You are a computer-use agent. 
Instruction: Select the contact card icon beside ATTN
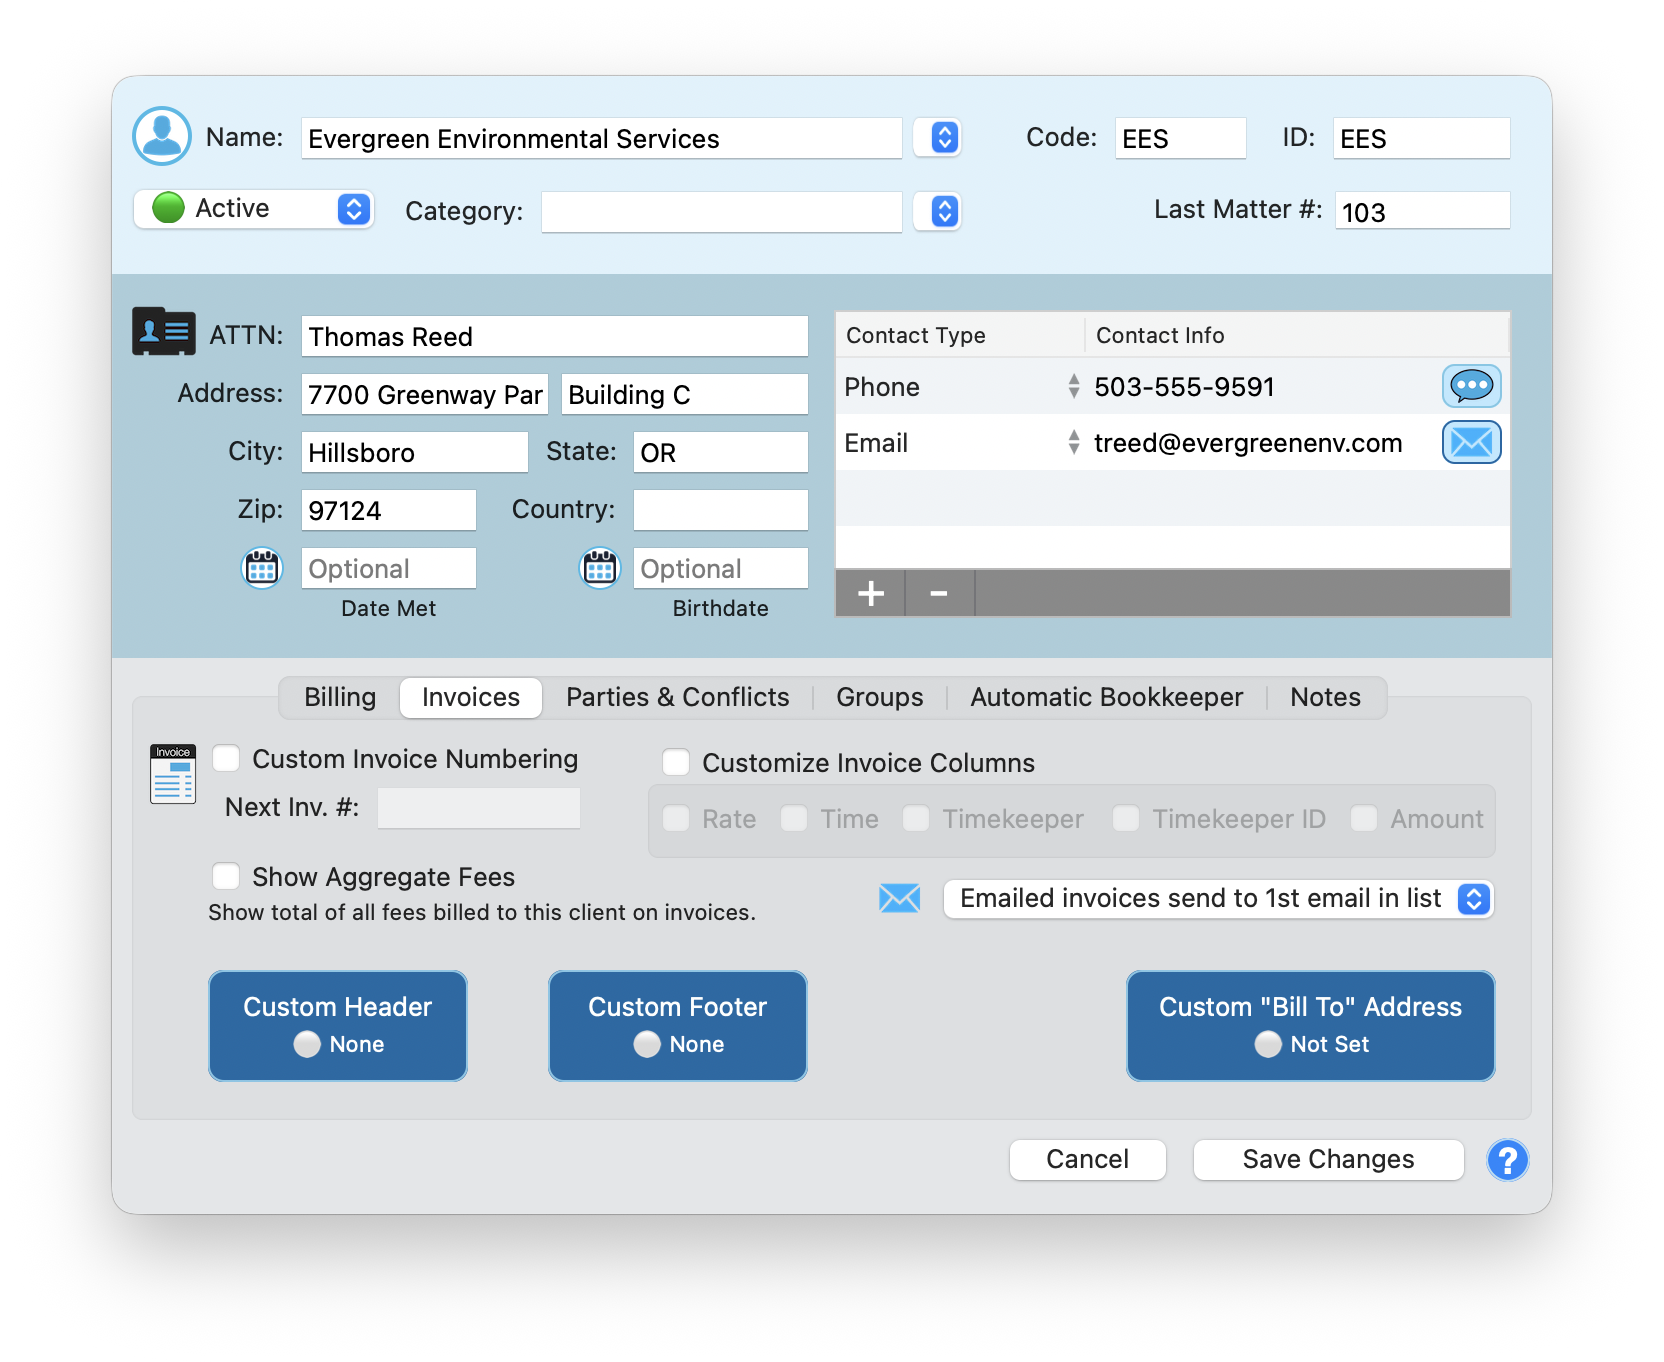pos(163,331)
